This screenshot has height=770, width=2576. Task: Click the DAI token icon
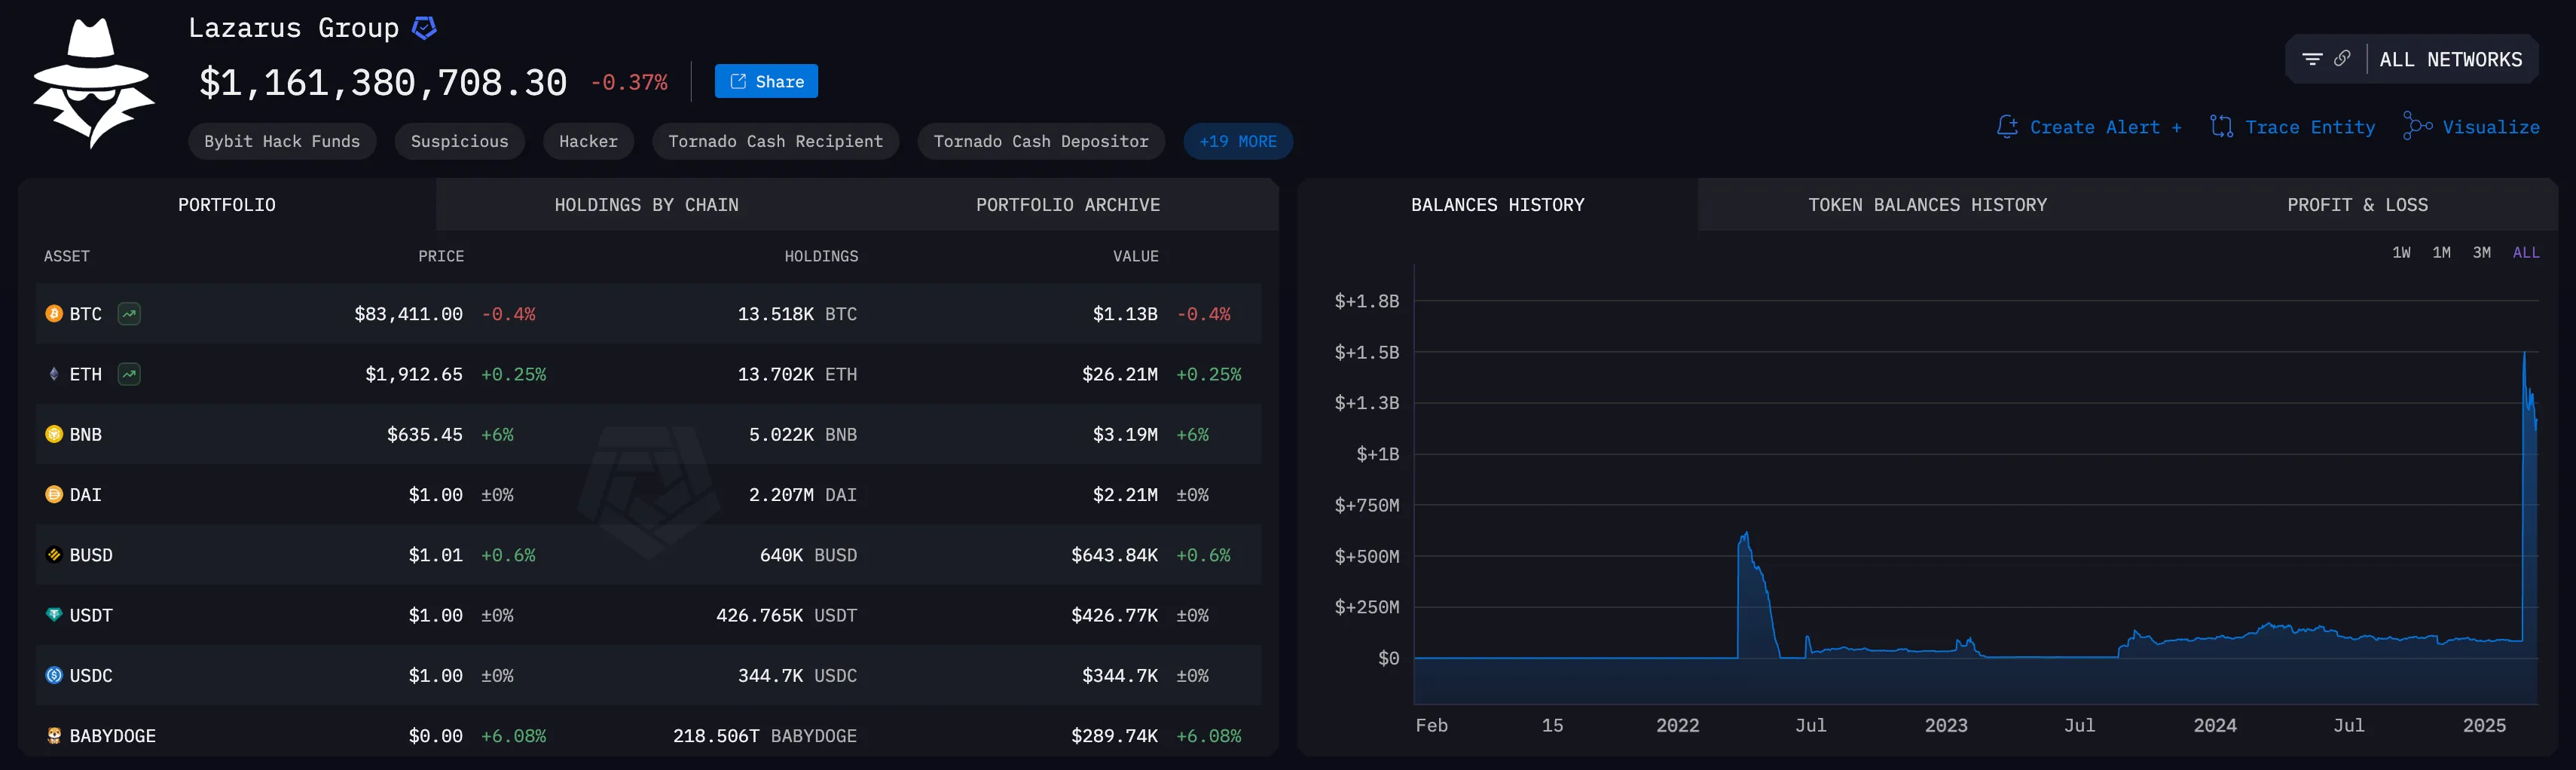click(x=54, y=494)
